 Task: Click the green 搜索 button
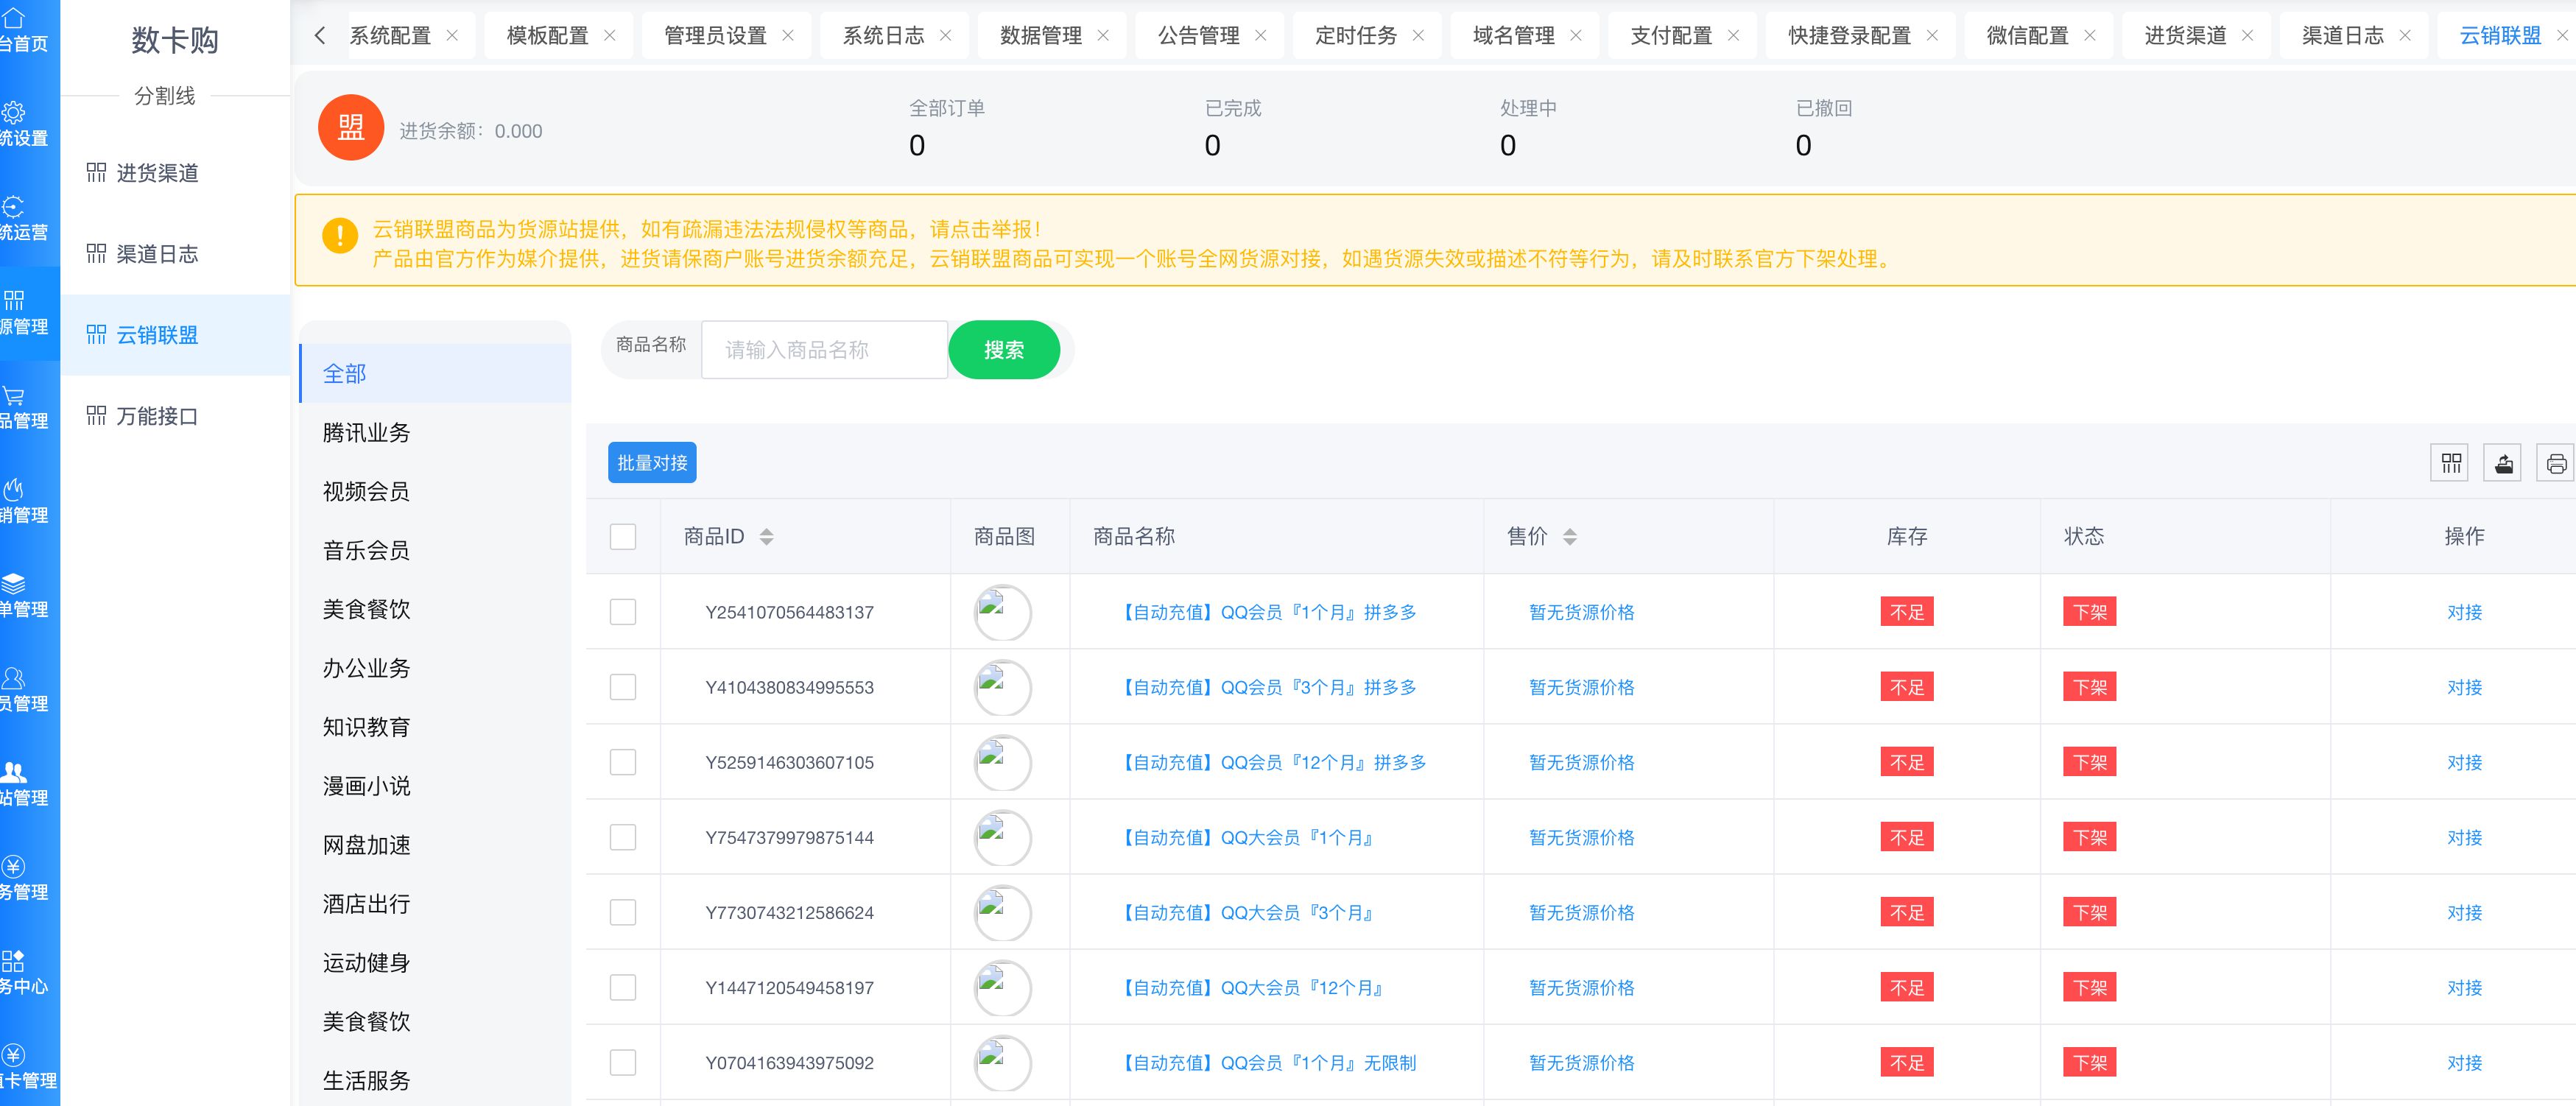click(x=1004, y=350)
